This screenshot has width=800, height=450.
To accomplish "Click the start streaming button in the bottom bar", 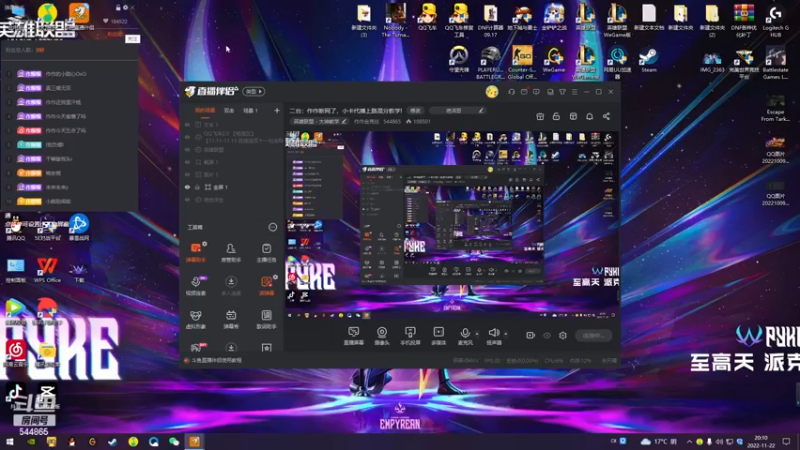I will tap(593, 335).
